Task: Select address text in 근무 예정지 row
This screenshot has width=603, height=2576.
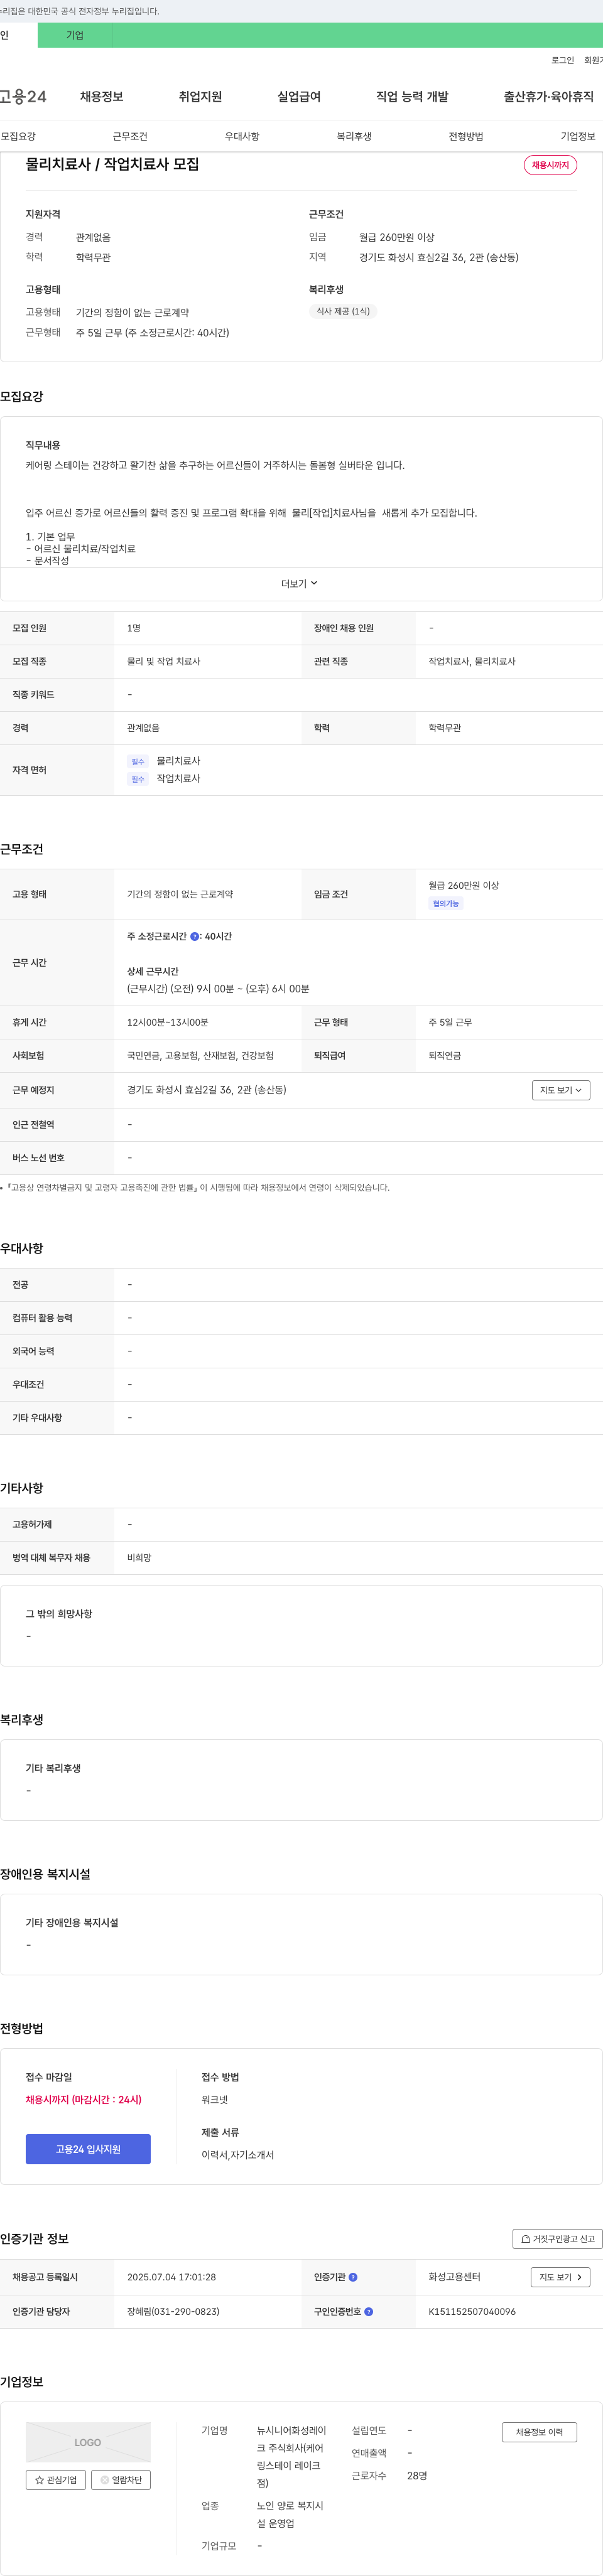Action: (x=206, y=1090)
